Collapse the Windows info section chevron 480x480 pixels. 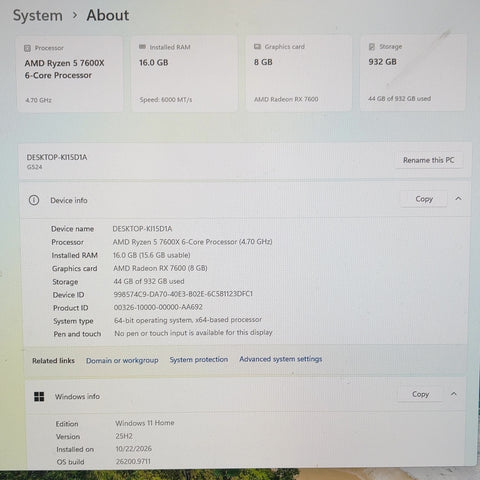[x=454, y=394]
